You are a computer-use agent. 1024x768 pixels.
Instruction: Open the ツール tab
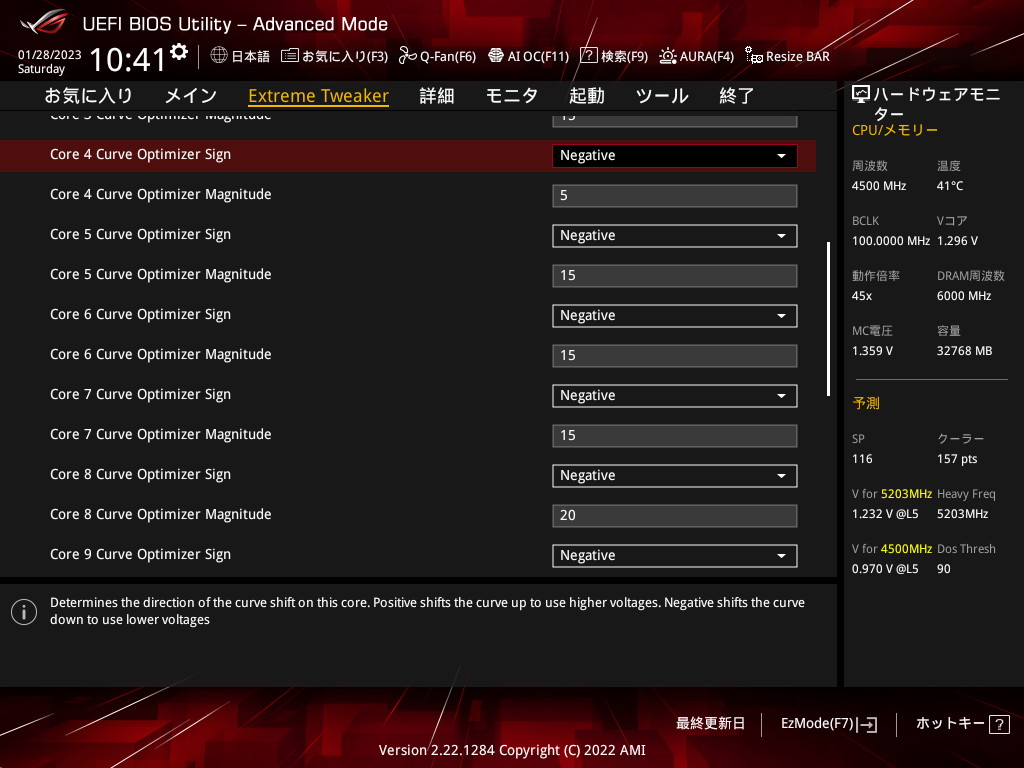pos(662,96)
